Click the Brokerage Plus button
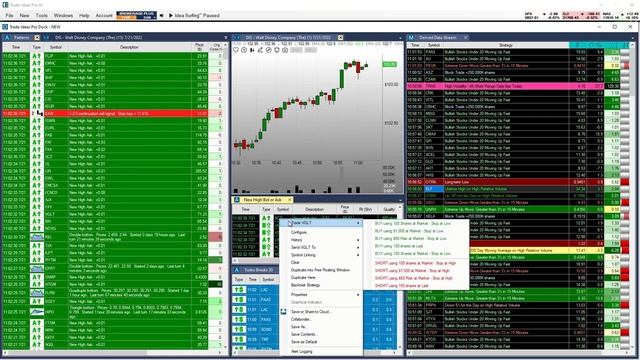Image resolution: width=640 pixels, height=360 pixels. click(x=136, y=16)
